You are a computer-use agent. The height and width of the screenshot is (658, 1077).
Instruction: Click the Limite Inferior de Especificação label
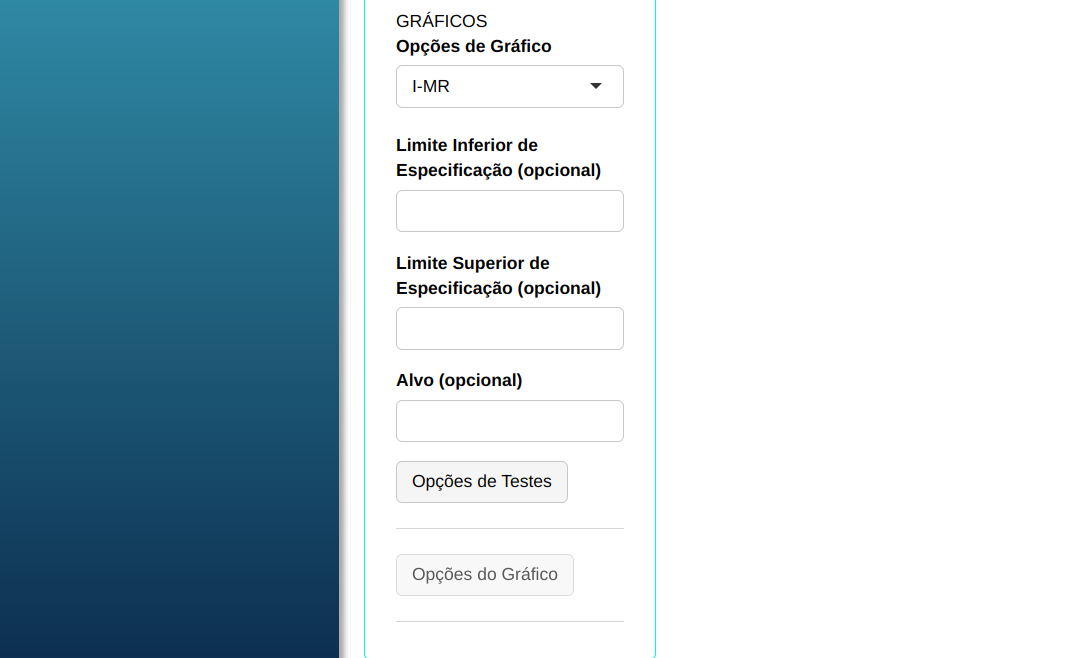[467, 146]
